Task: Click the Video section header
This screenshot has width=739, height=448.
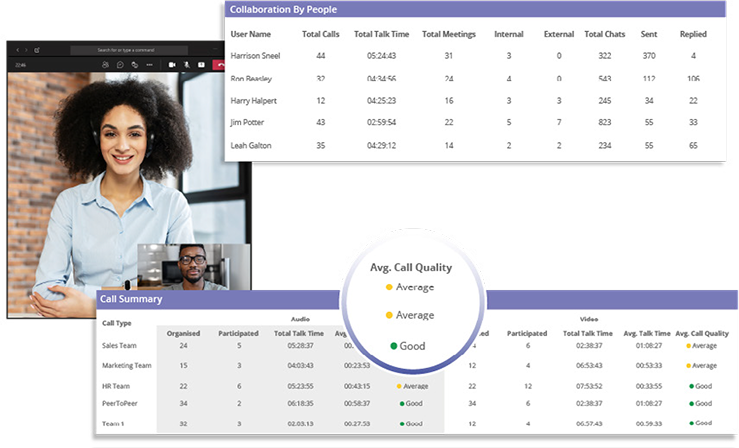Action: click(x=589, y=319)
